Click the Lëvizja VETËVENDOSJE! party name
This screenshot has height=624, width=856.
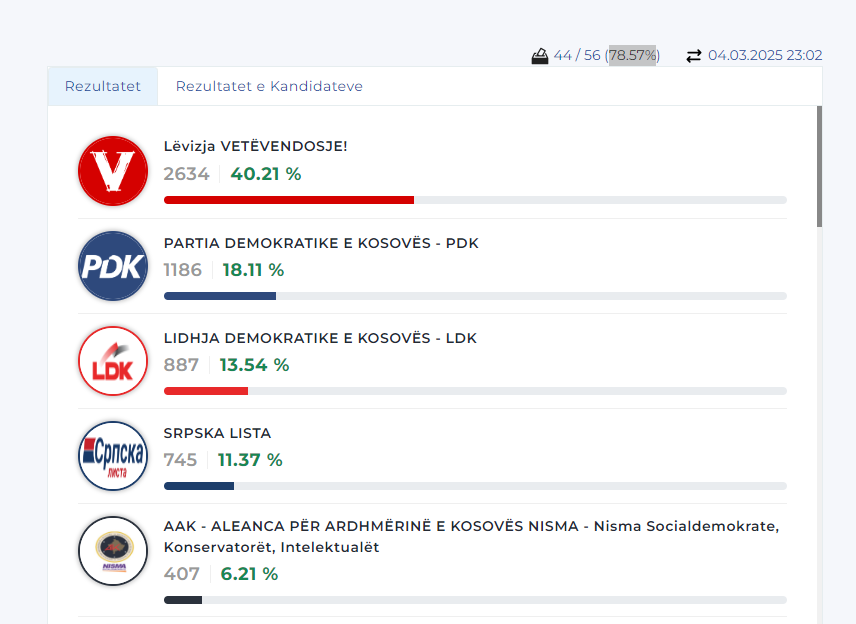[x=256, y=146]
